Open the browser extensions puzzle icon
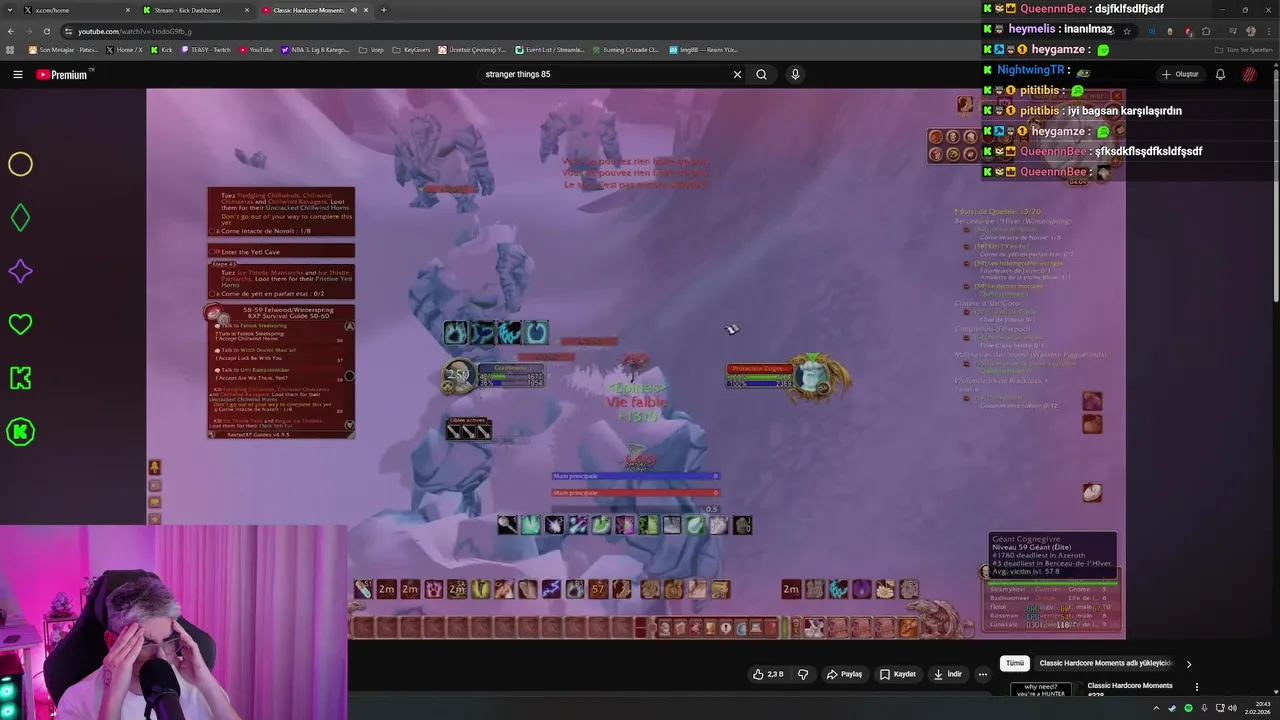The height and width of the screenshot is (720, 1280). [x=1206, y=31]
